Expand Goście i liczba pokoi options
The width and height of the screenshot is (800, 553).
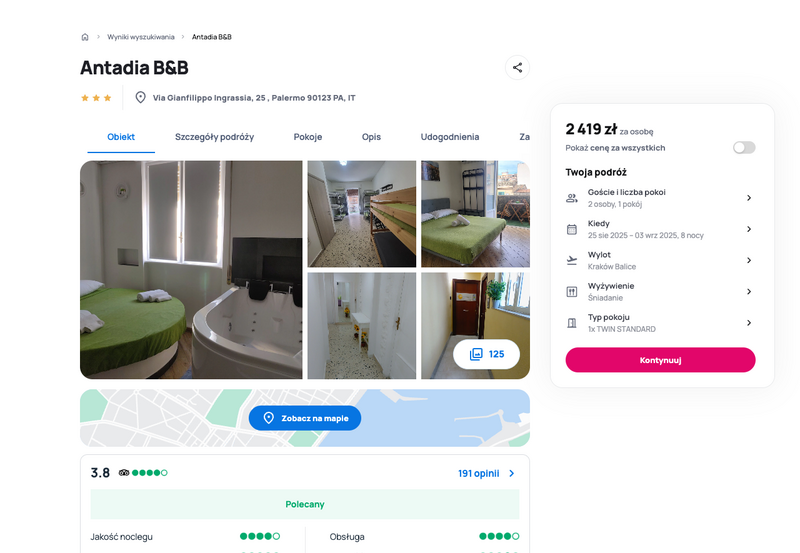coord(660,198)
